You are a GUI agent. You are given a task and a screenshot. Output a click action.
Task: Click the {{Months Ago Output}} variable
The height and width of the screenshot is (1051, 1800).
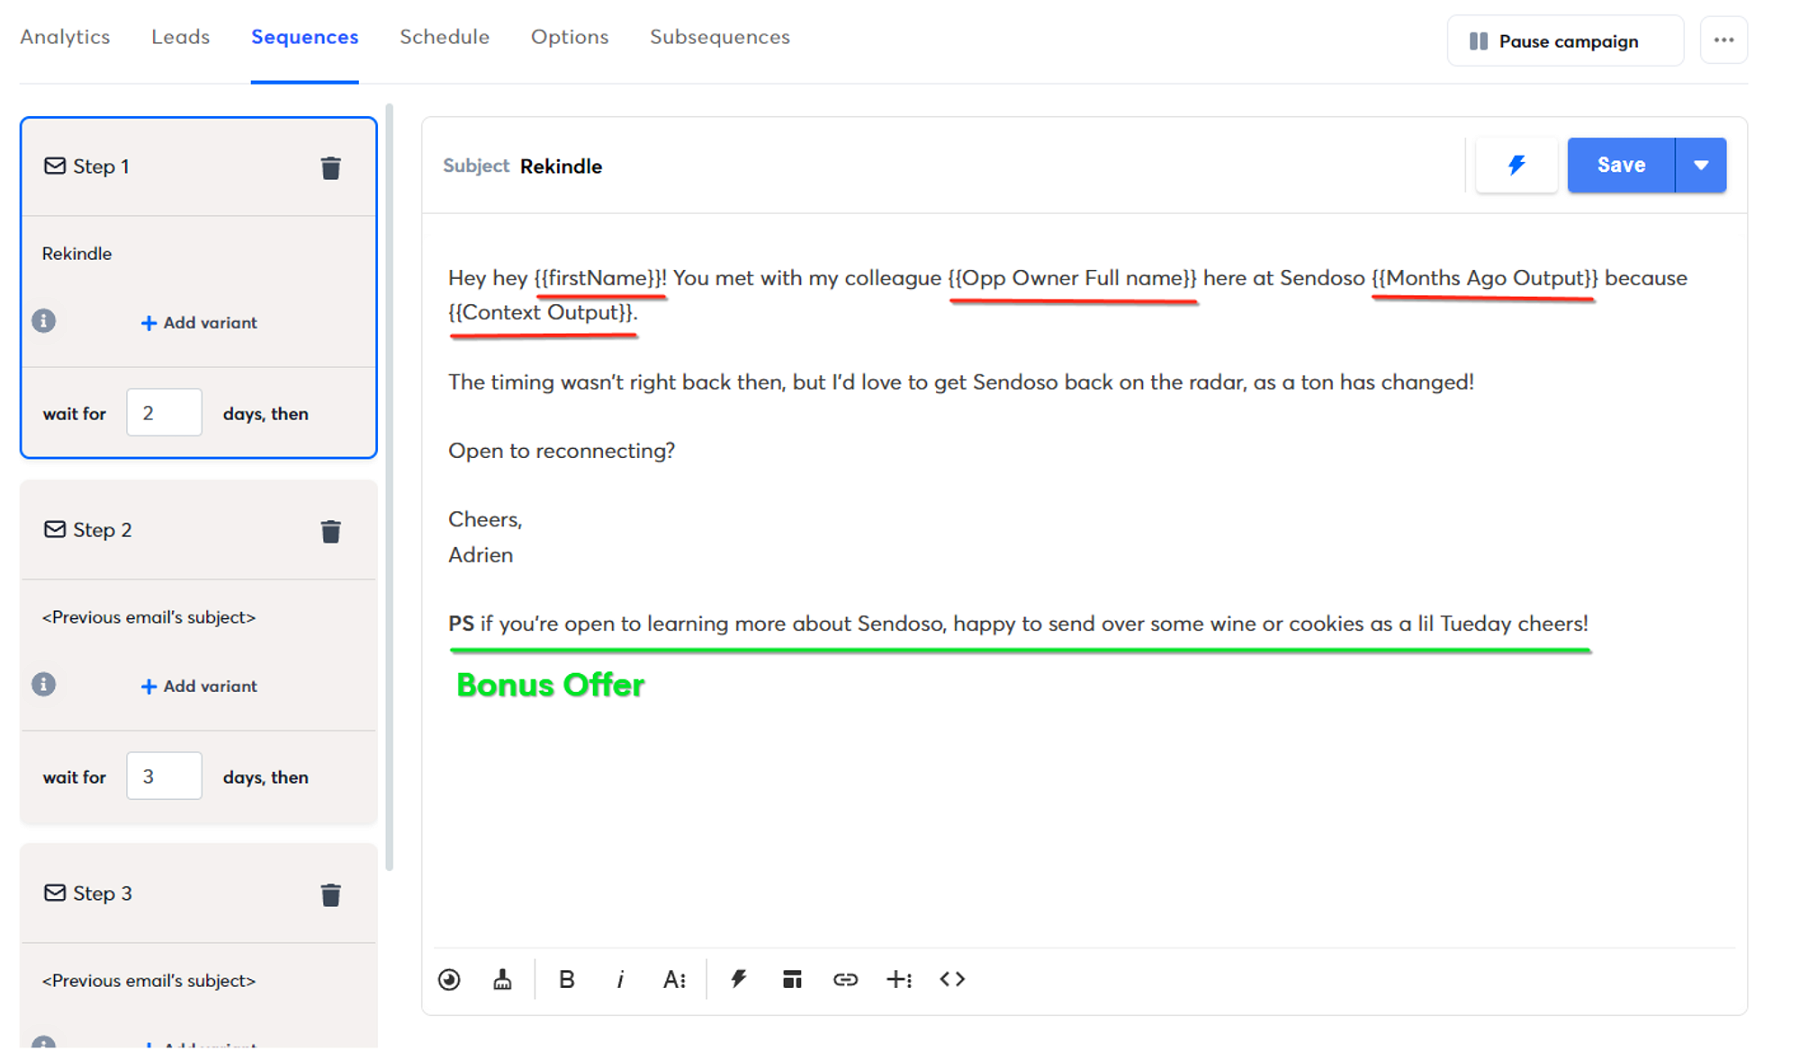tap(1485, 278)
